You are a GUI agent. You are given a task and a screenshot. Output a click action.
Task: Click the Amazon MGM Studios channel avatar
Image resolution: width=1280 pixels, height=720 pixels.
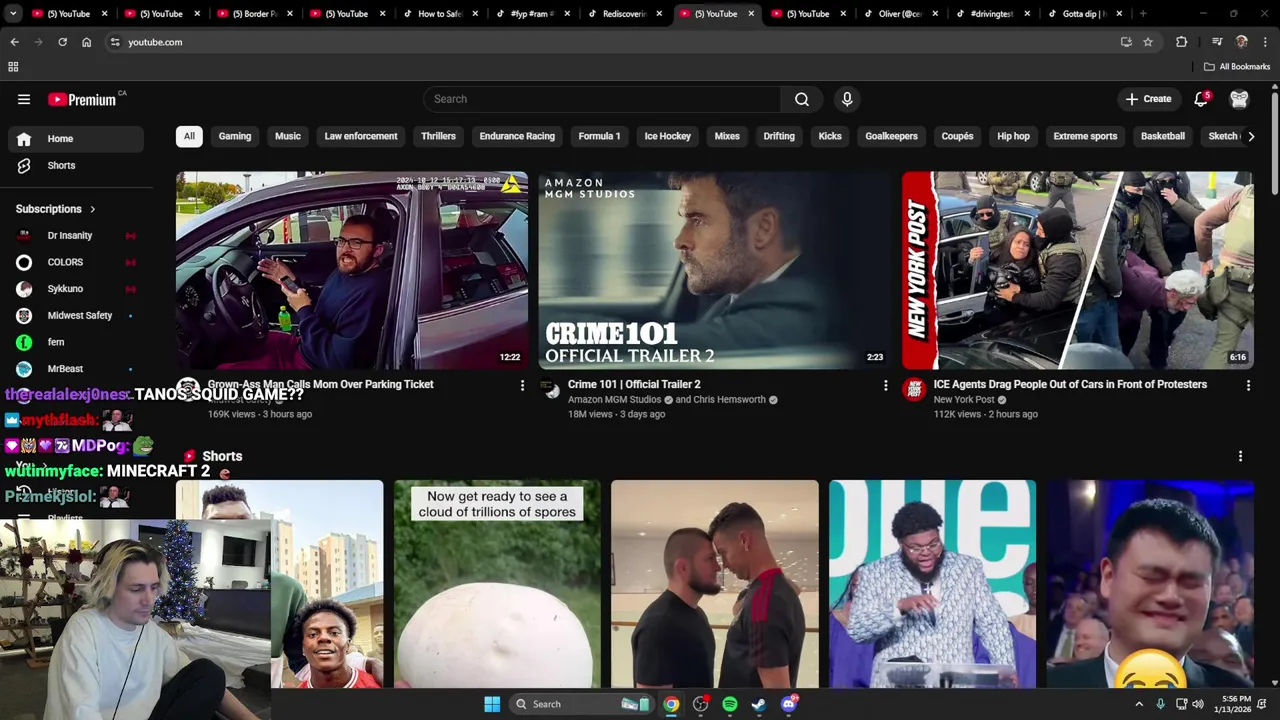pyautogui.click(x=551, y=390)
